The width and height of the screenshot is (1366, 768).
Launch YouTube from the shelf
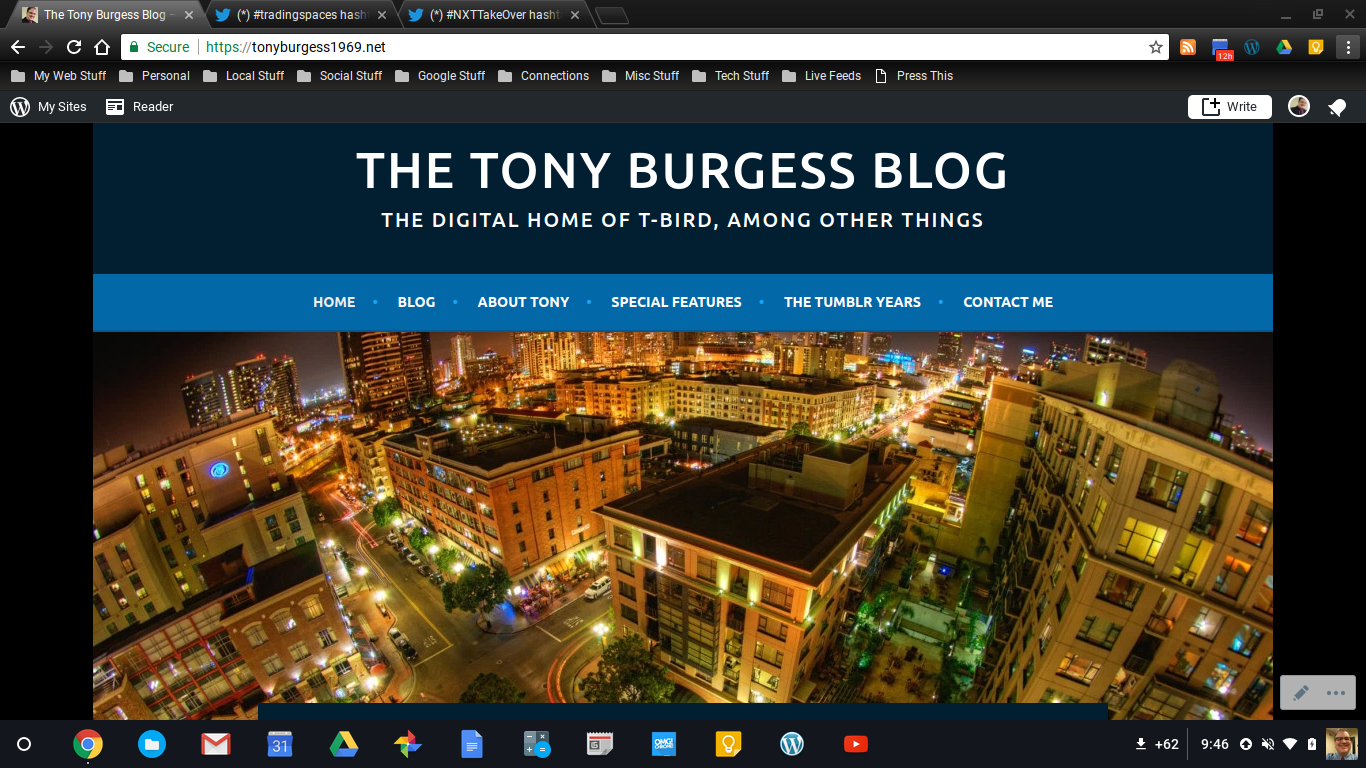(855, 744)
